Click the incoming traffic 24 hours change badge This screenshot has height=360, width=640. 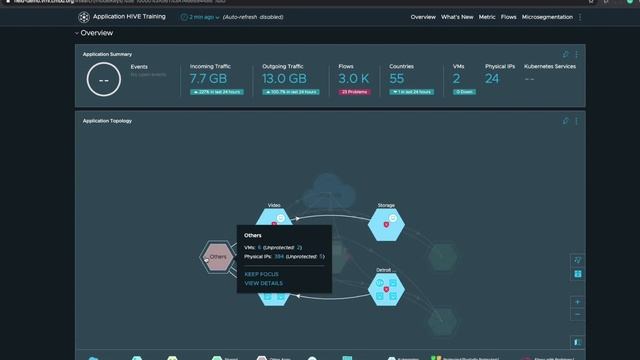(217, 92)
